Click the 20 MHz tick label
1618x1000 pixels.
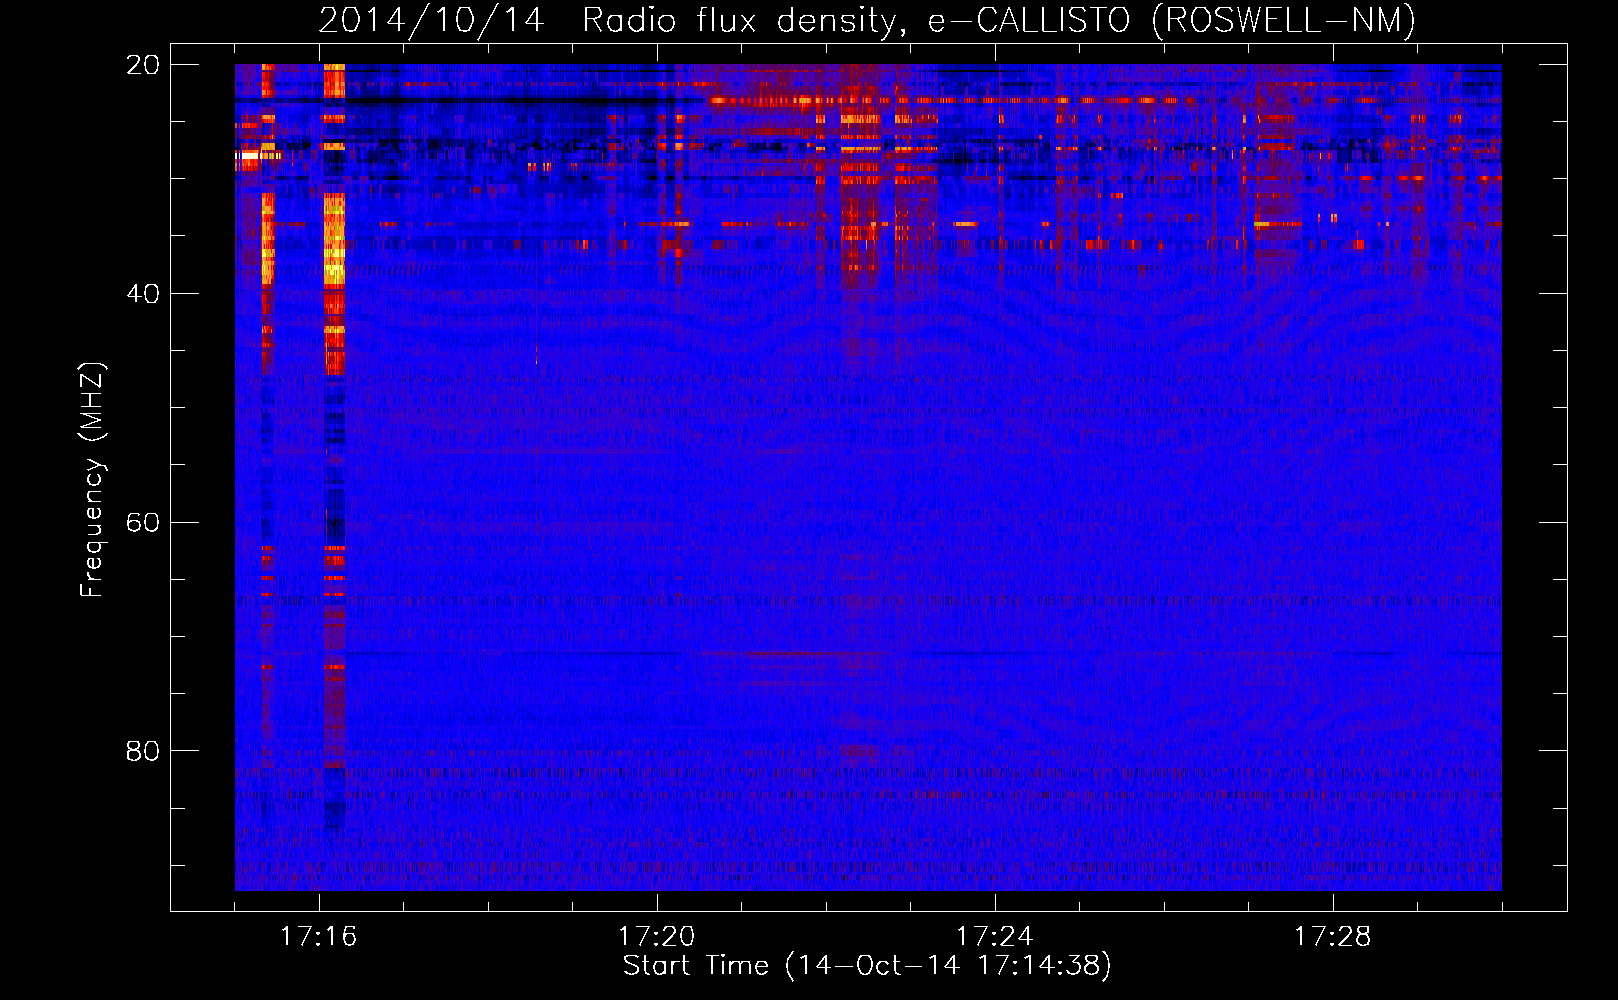tap(142, 65)
